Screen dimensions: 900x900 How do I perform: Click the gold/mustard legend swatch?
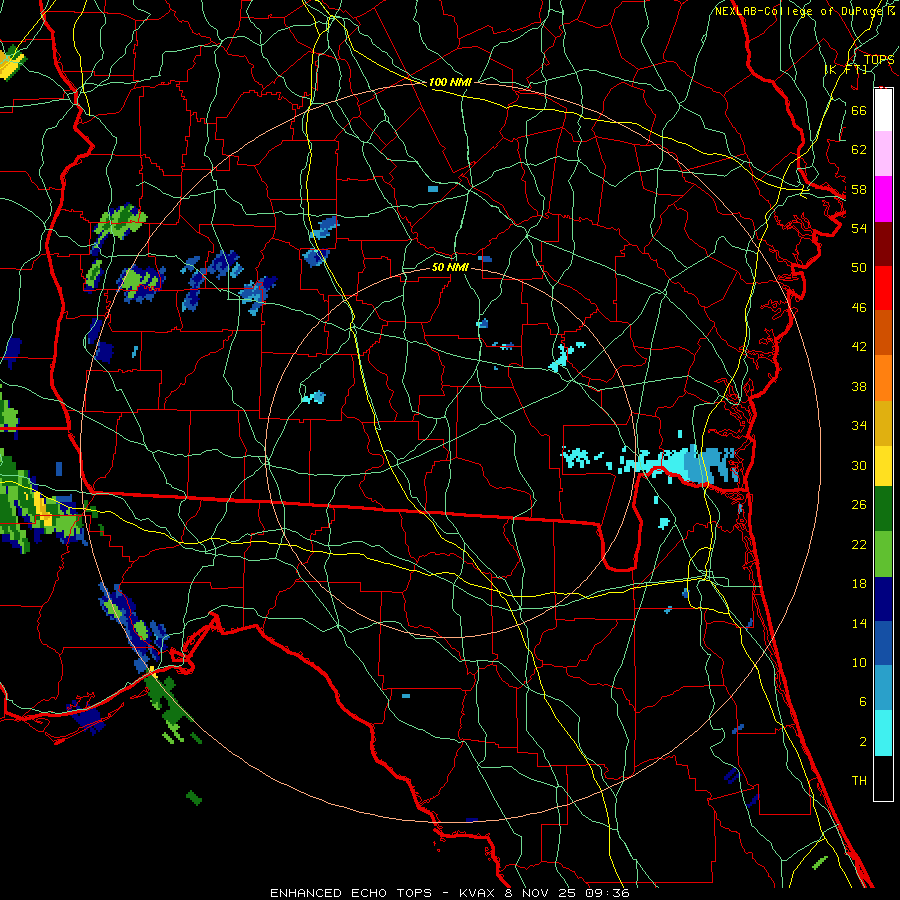[x=883, y=423]
